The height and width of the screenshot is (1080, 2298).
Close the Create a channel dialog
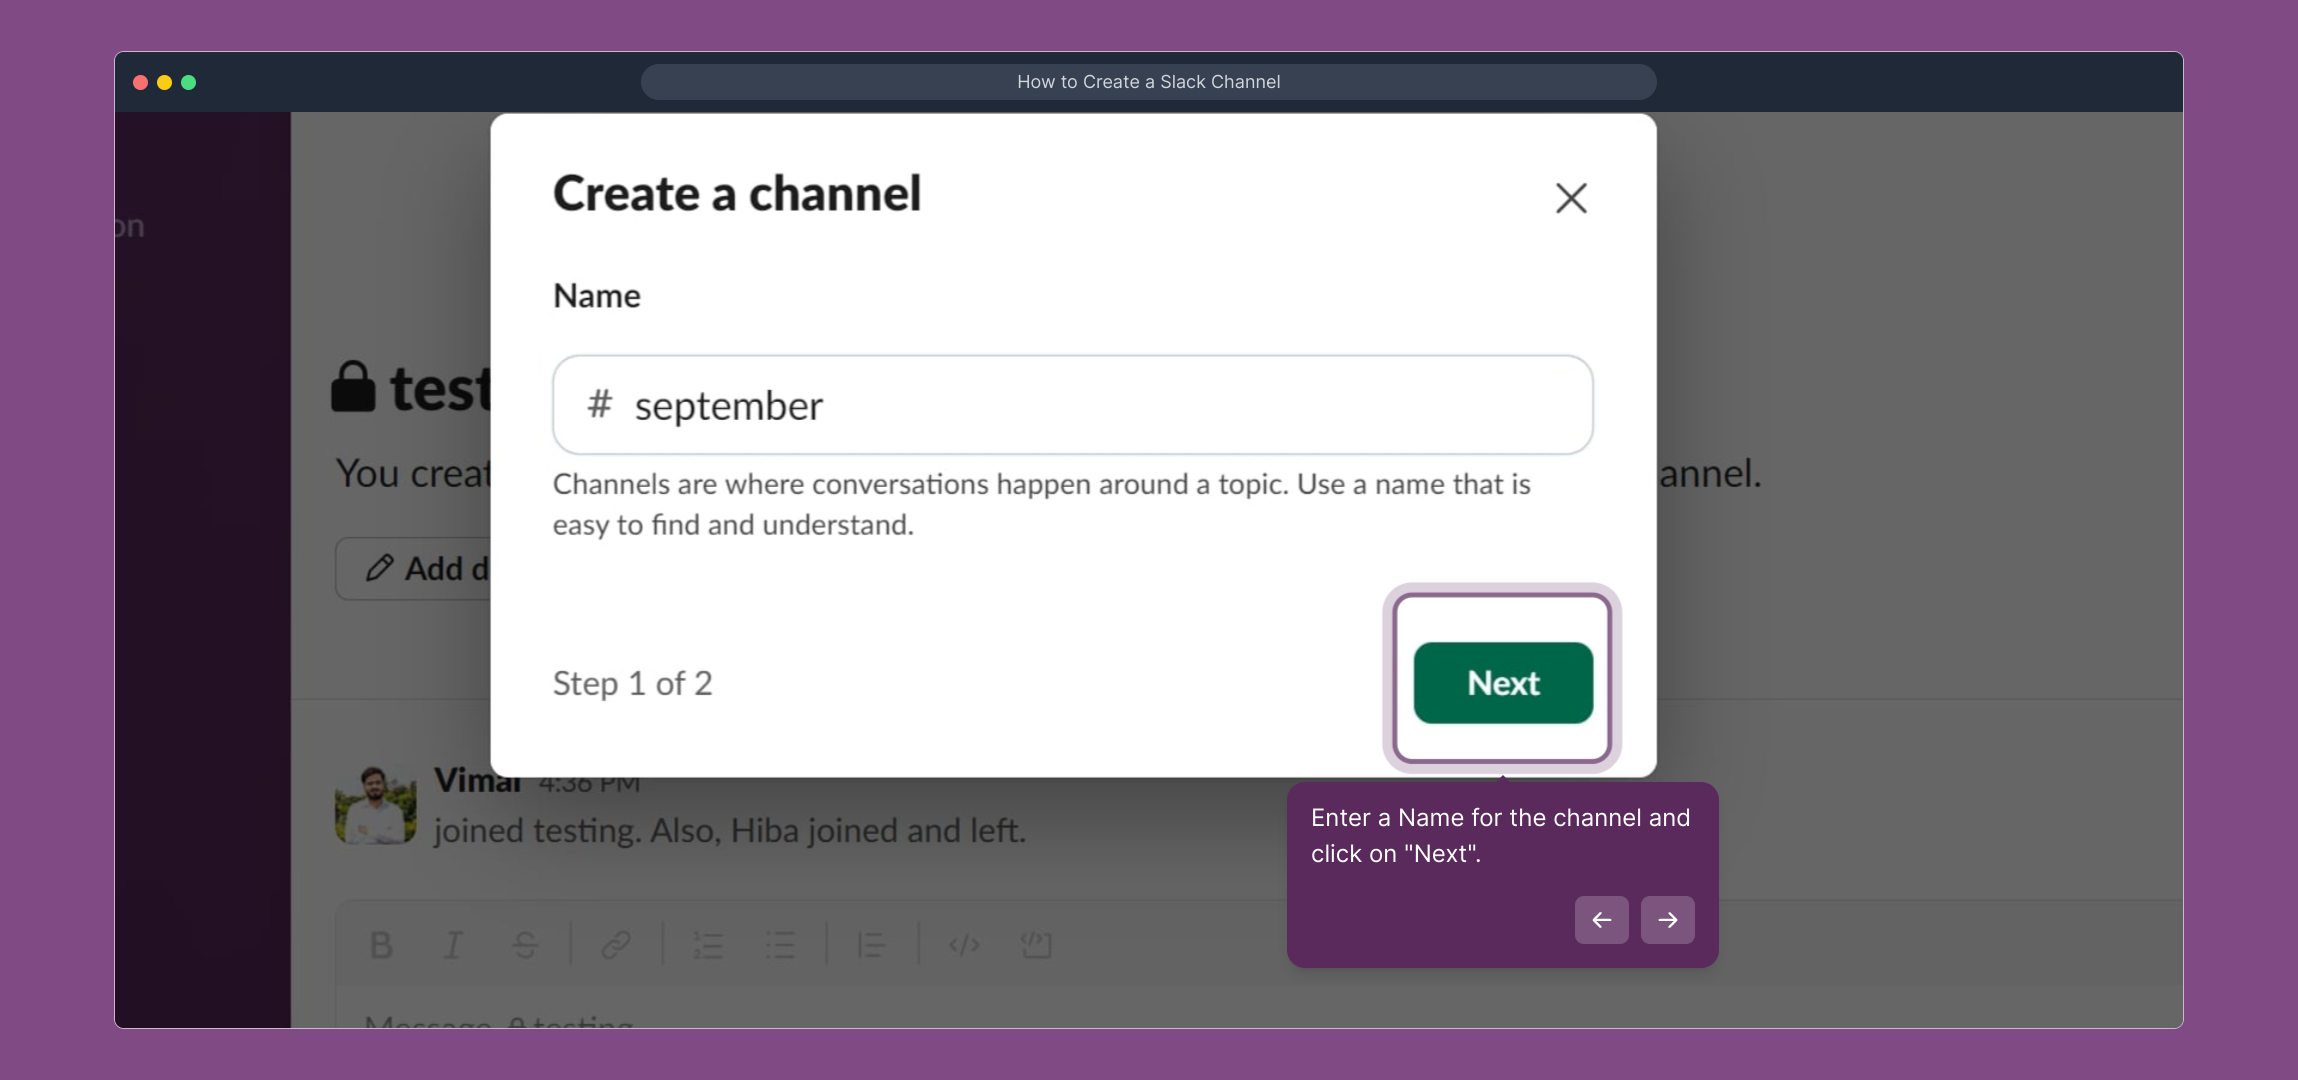point(1570,198)
